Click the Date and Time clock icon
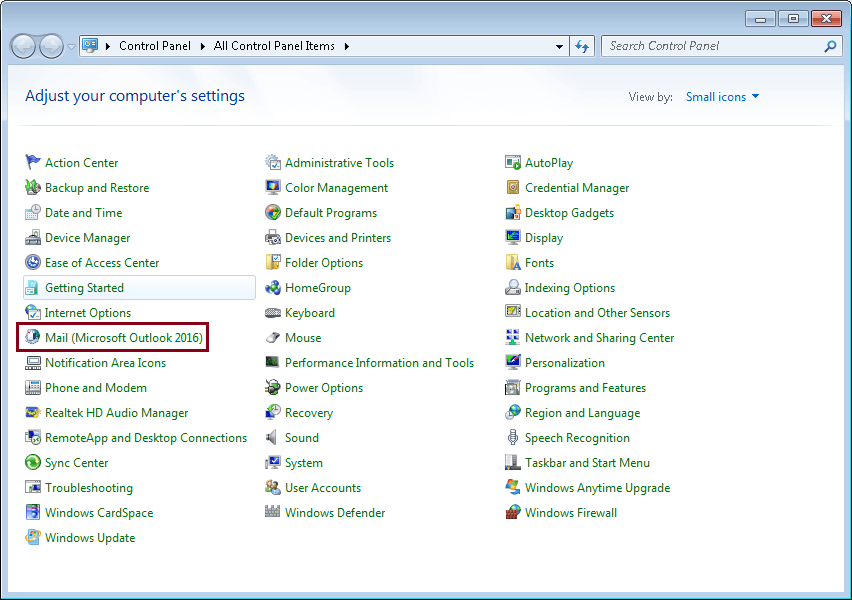This screenshot has width=852, height=600. tap(33, 212)
